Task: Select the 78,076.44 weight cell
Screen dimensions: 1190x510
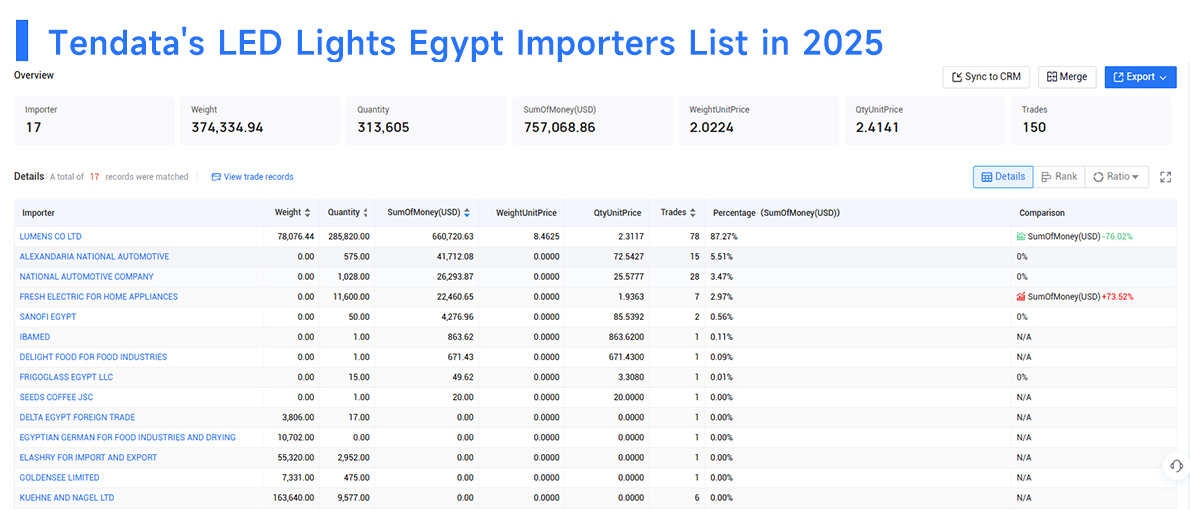Action: 291,237
